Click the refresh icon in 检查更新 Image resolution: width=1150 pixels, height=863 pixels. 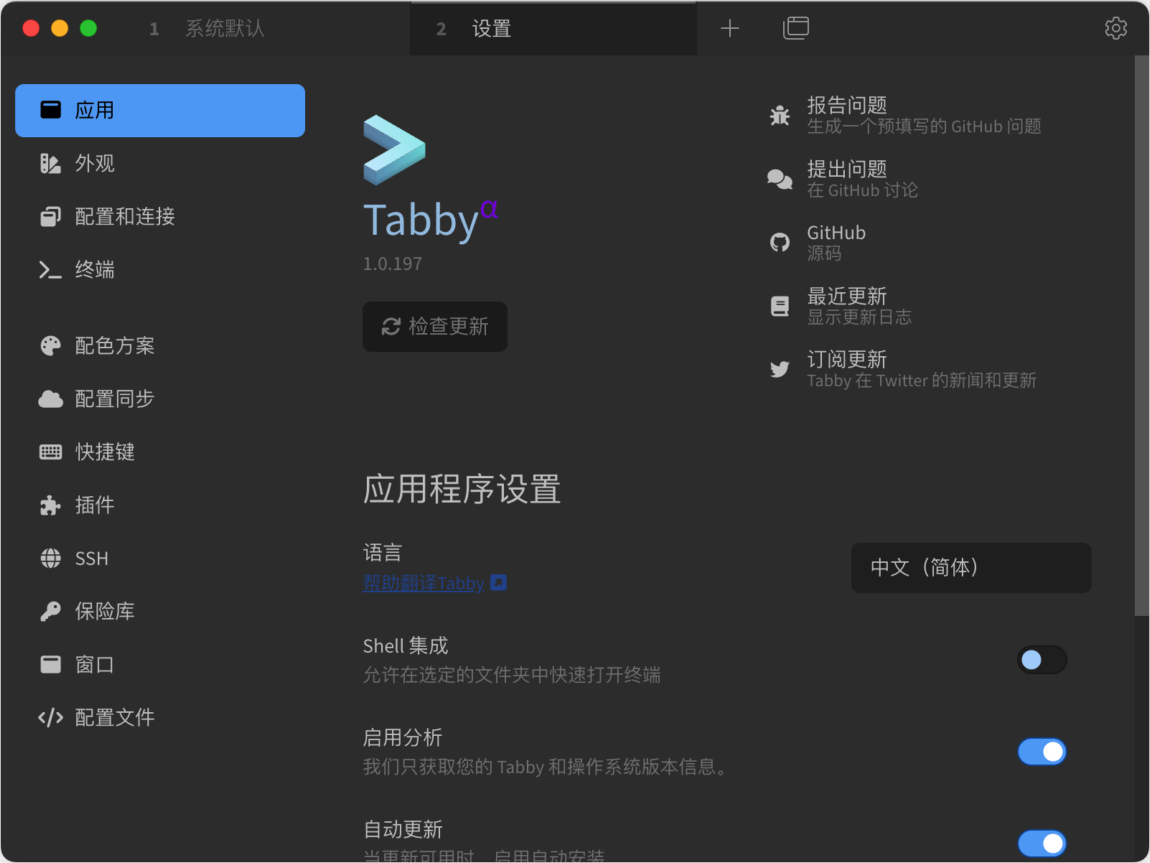391,326
